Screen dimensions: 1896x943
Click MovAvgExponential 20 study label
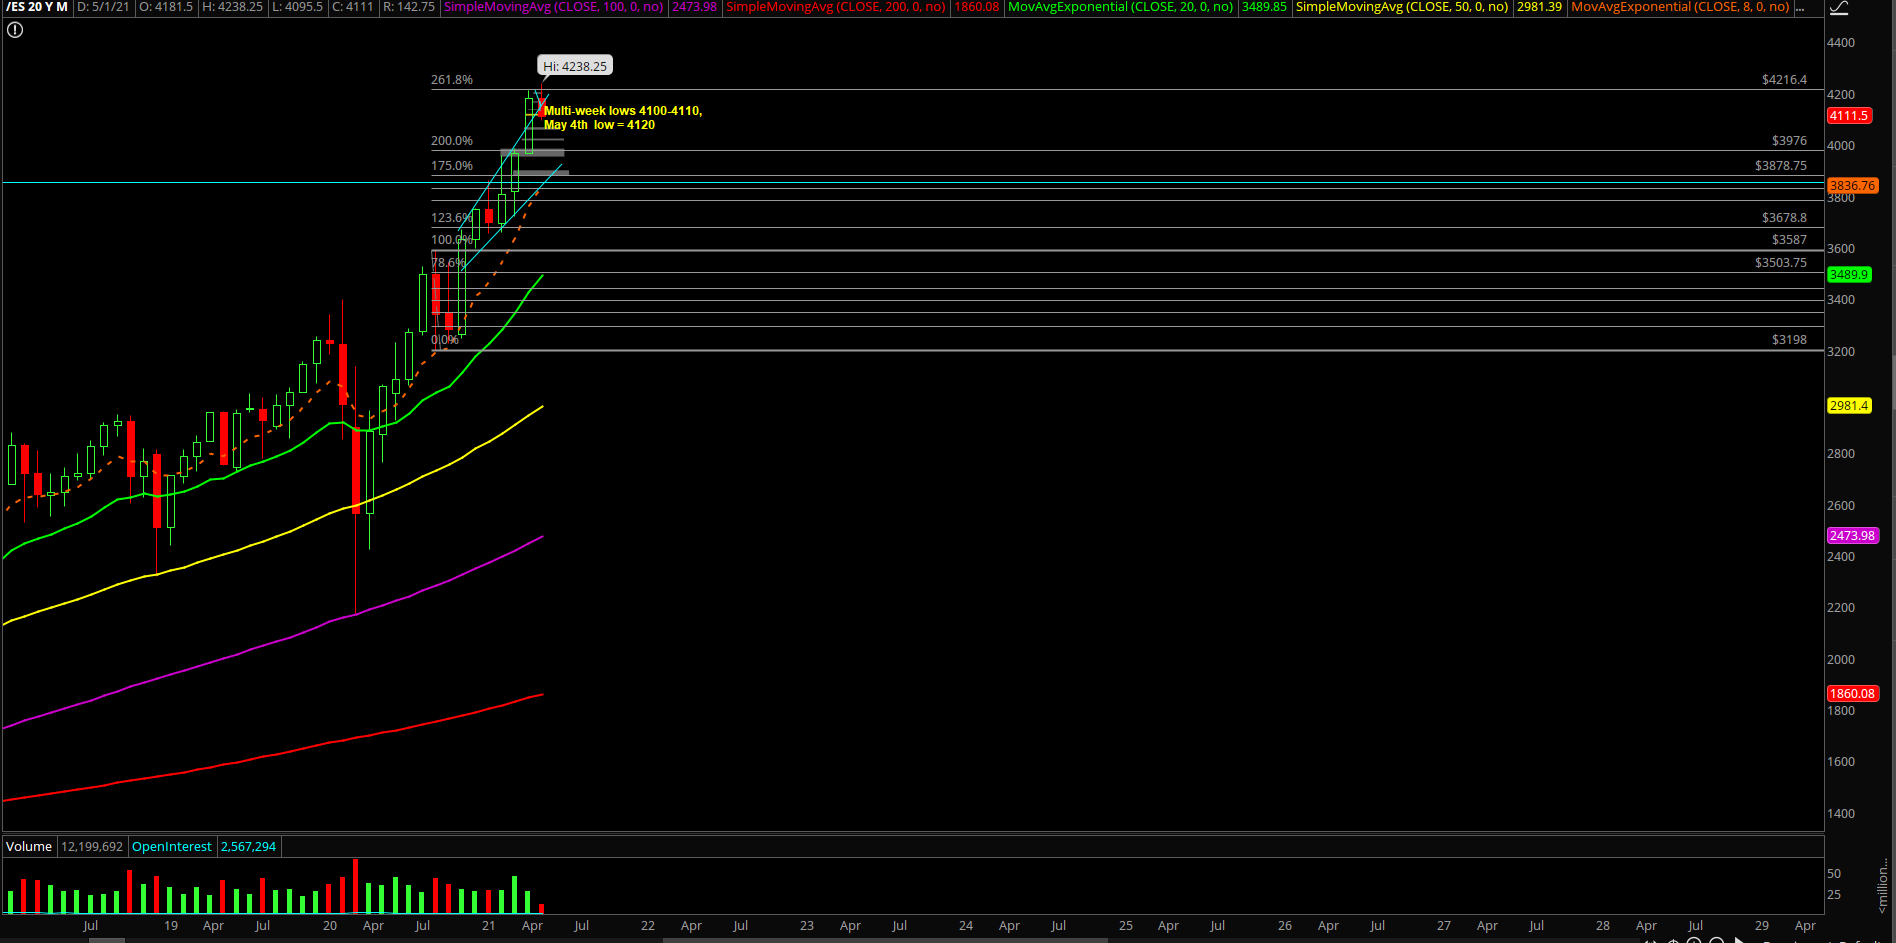click(x=1120, y=7)
